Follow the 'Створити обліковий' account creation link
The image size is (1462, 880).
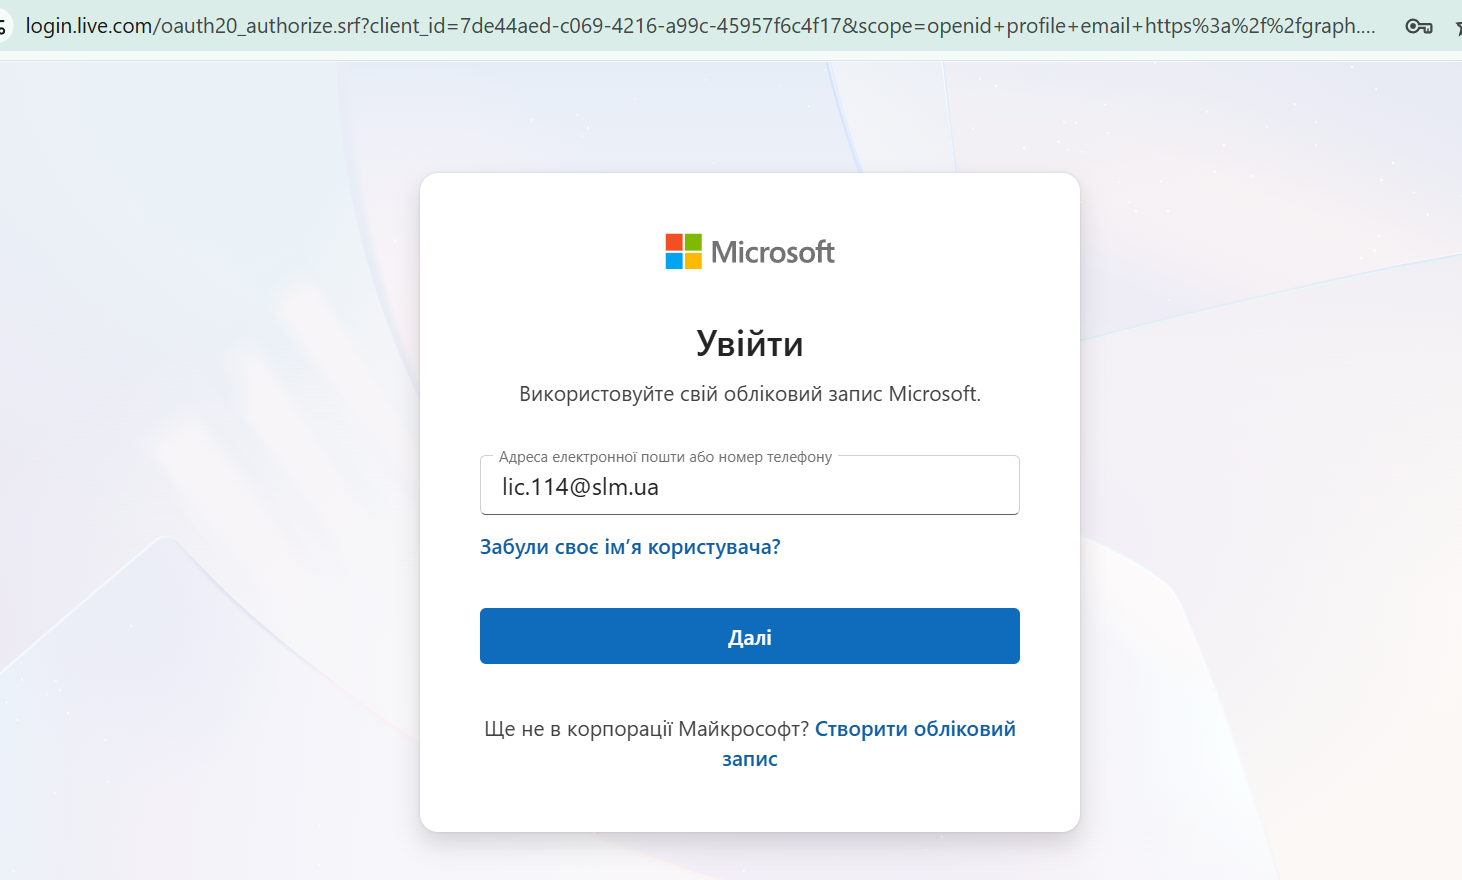[915, 729]
